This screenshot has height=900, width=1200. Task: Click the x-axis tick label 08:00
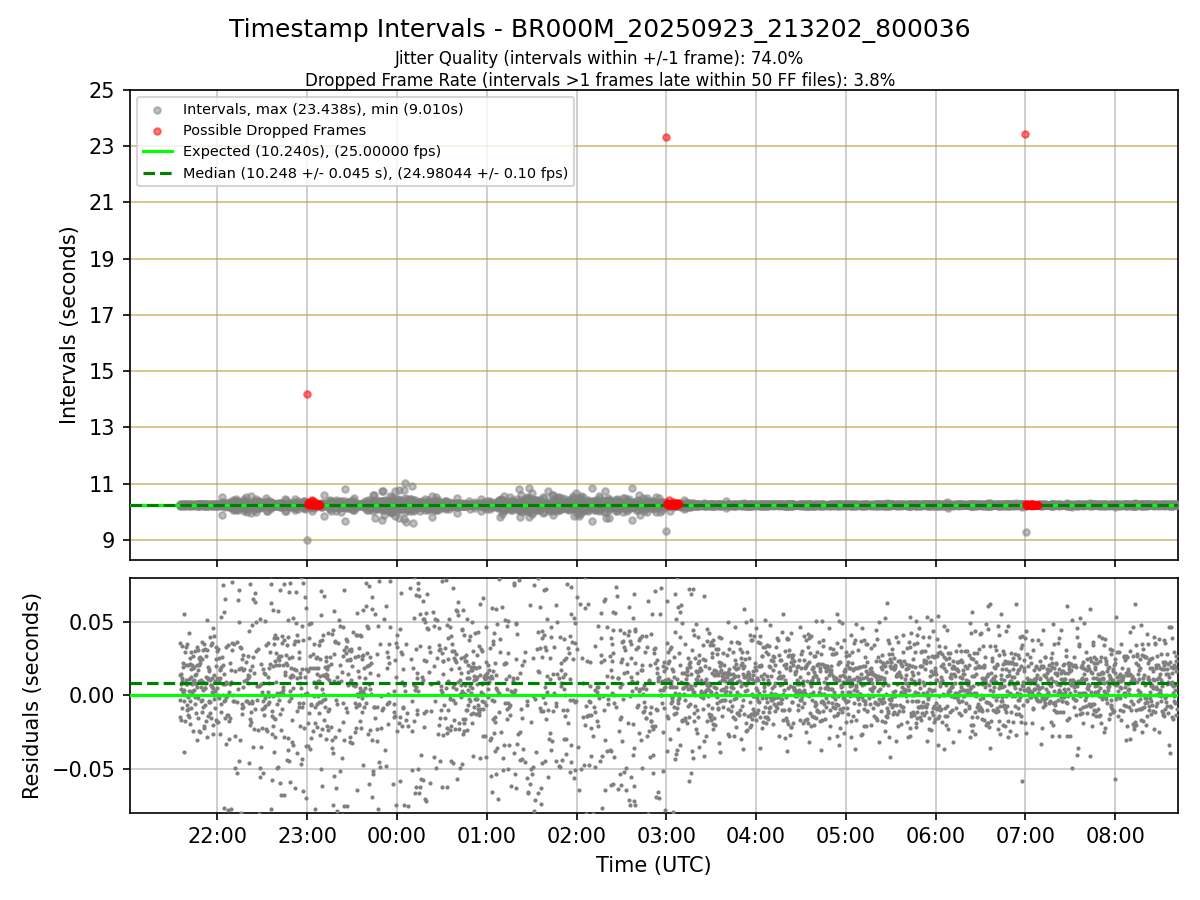[x=1115, y=835]
